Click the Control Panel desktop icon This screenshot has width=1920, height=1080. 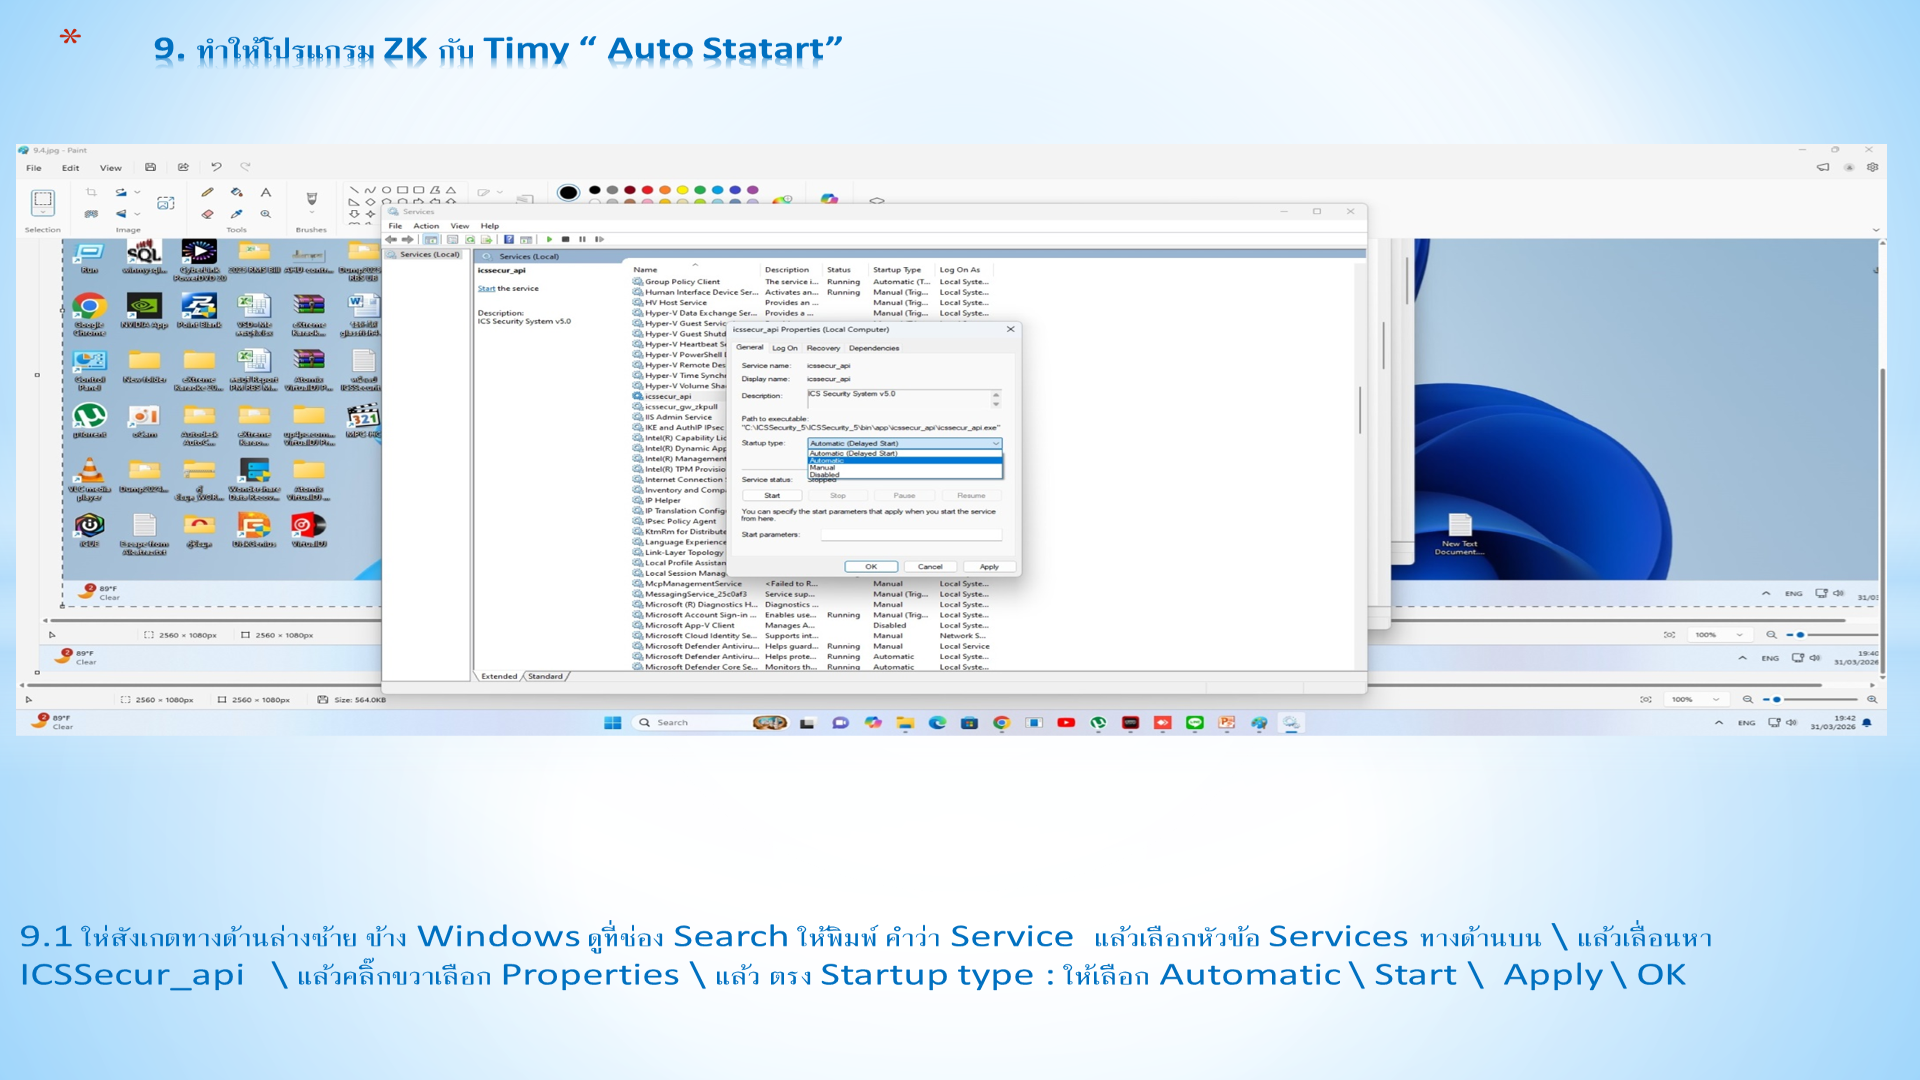point(89,369)
